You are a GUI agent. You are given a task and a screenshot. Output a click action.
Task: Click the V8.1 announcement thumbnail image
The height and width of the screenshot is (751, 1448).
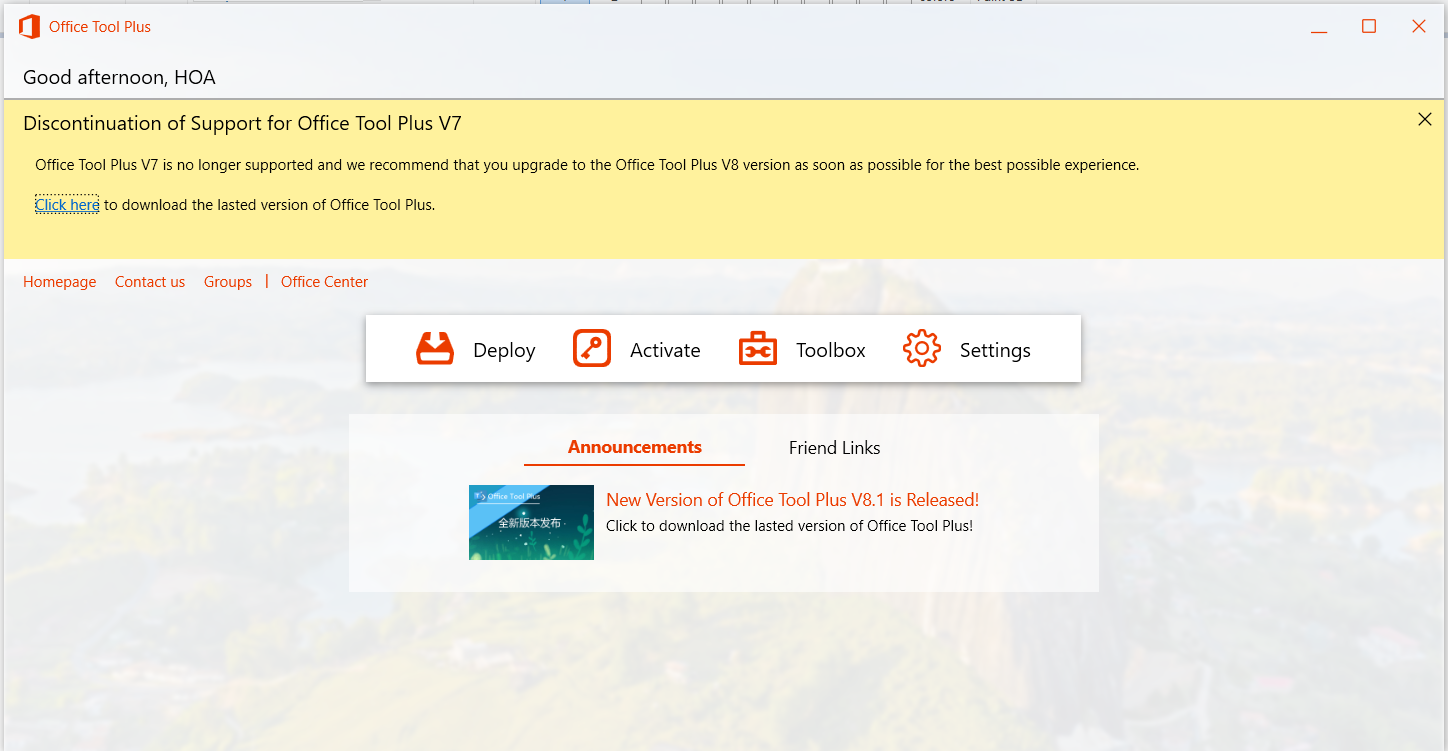(x=531, y=522)
